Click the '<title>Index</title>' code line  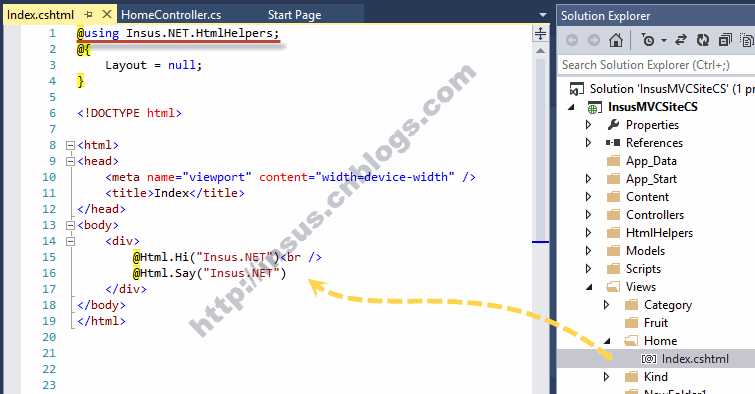pyautogui.click(x=175, y=193)
